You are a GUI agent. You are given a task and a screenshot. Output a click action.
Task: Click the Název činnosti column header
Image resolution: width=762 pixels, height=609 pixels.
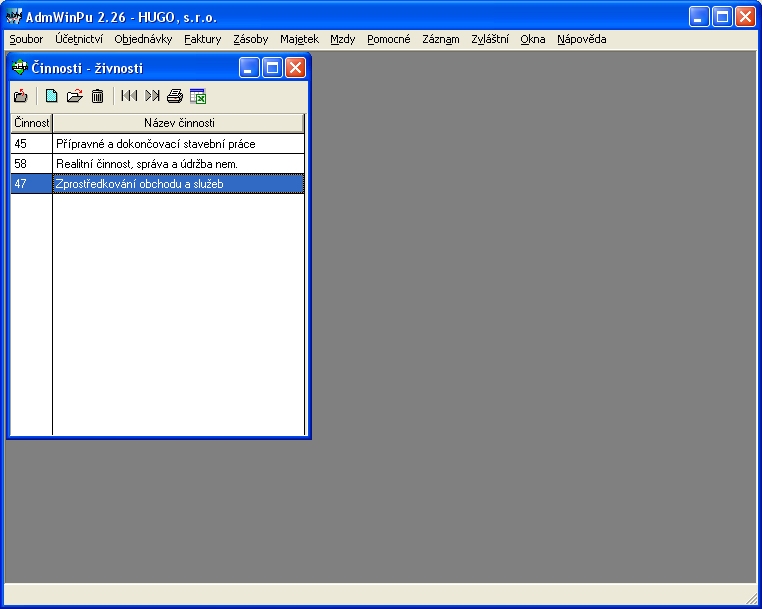coord(178,123)
